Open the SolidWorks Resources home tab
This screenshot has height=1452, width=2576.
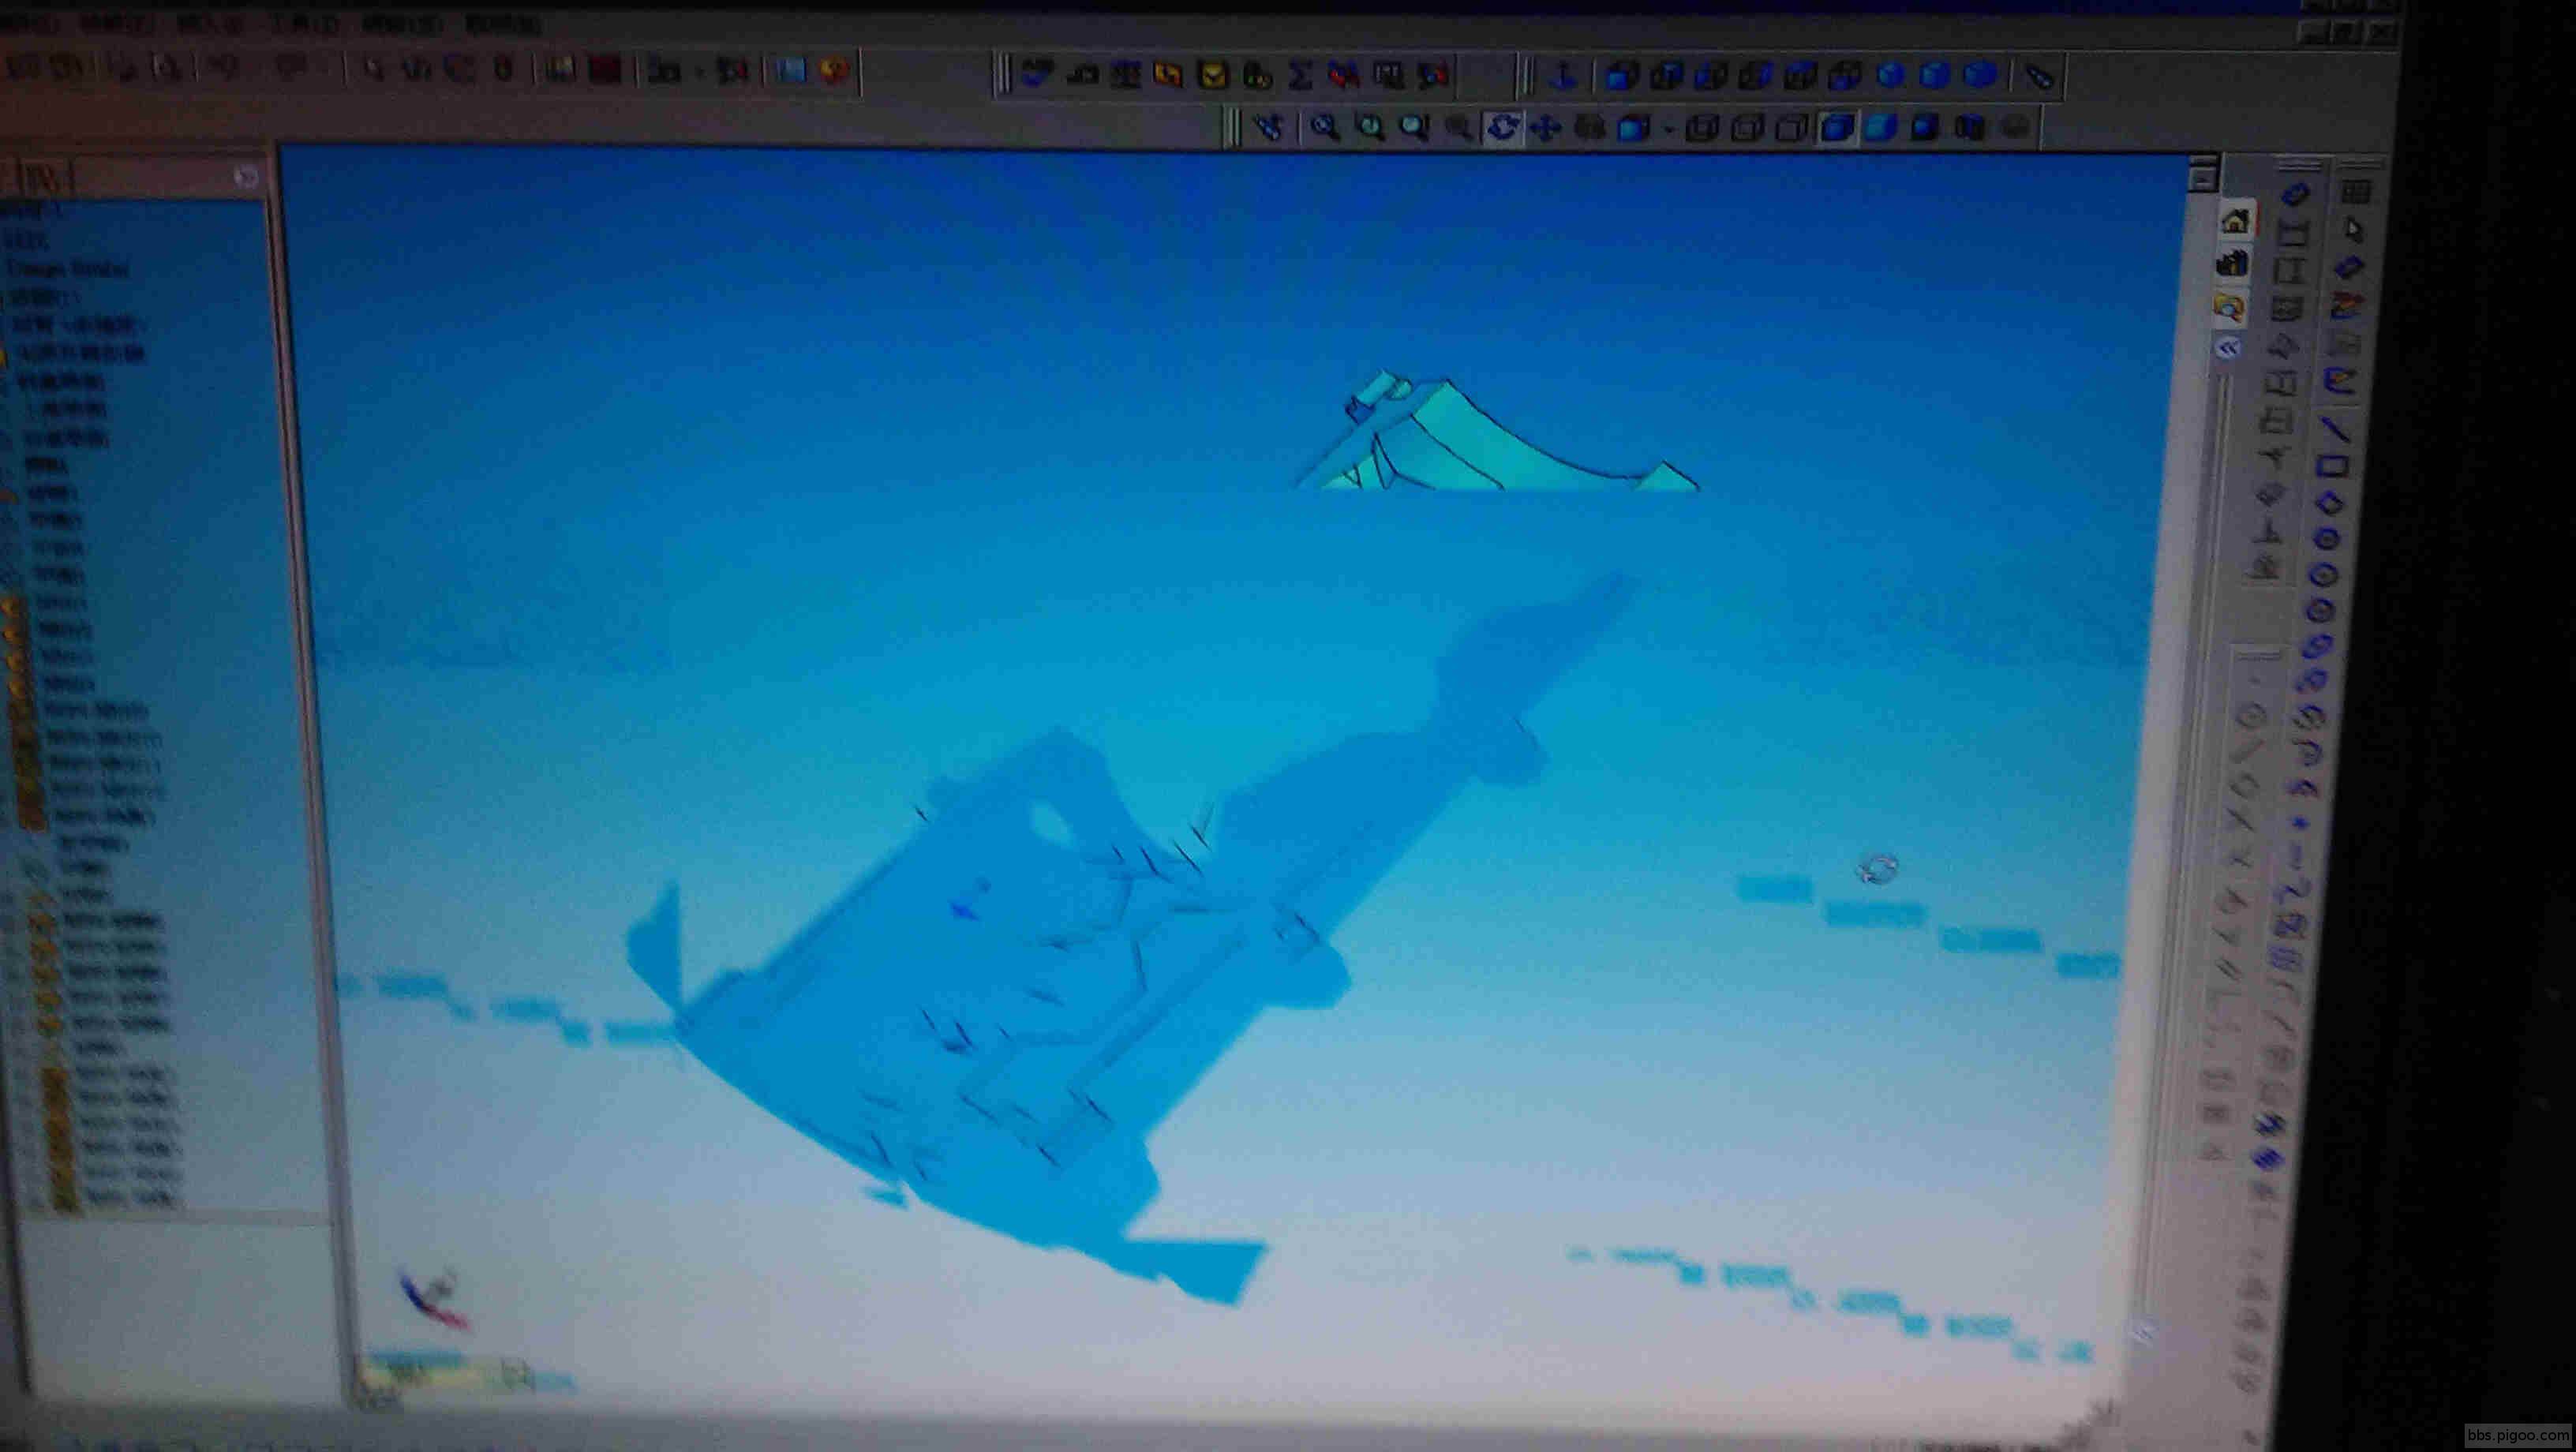pos(2236,221)
